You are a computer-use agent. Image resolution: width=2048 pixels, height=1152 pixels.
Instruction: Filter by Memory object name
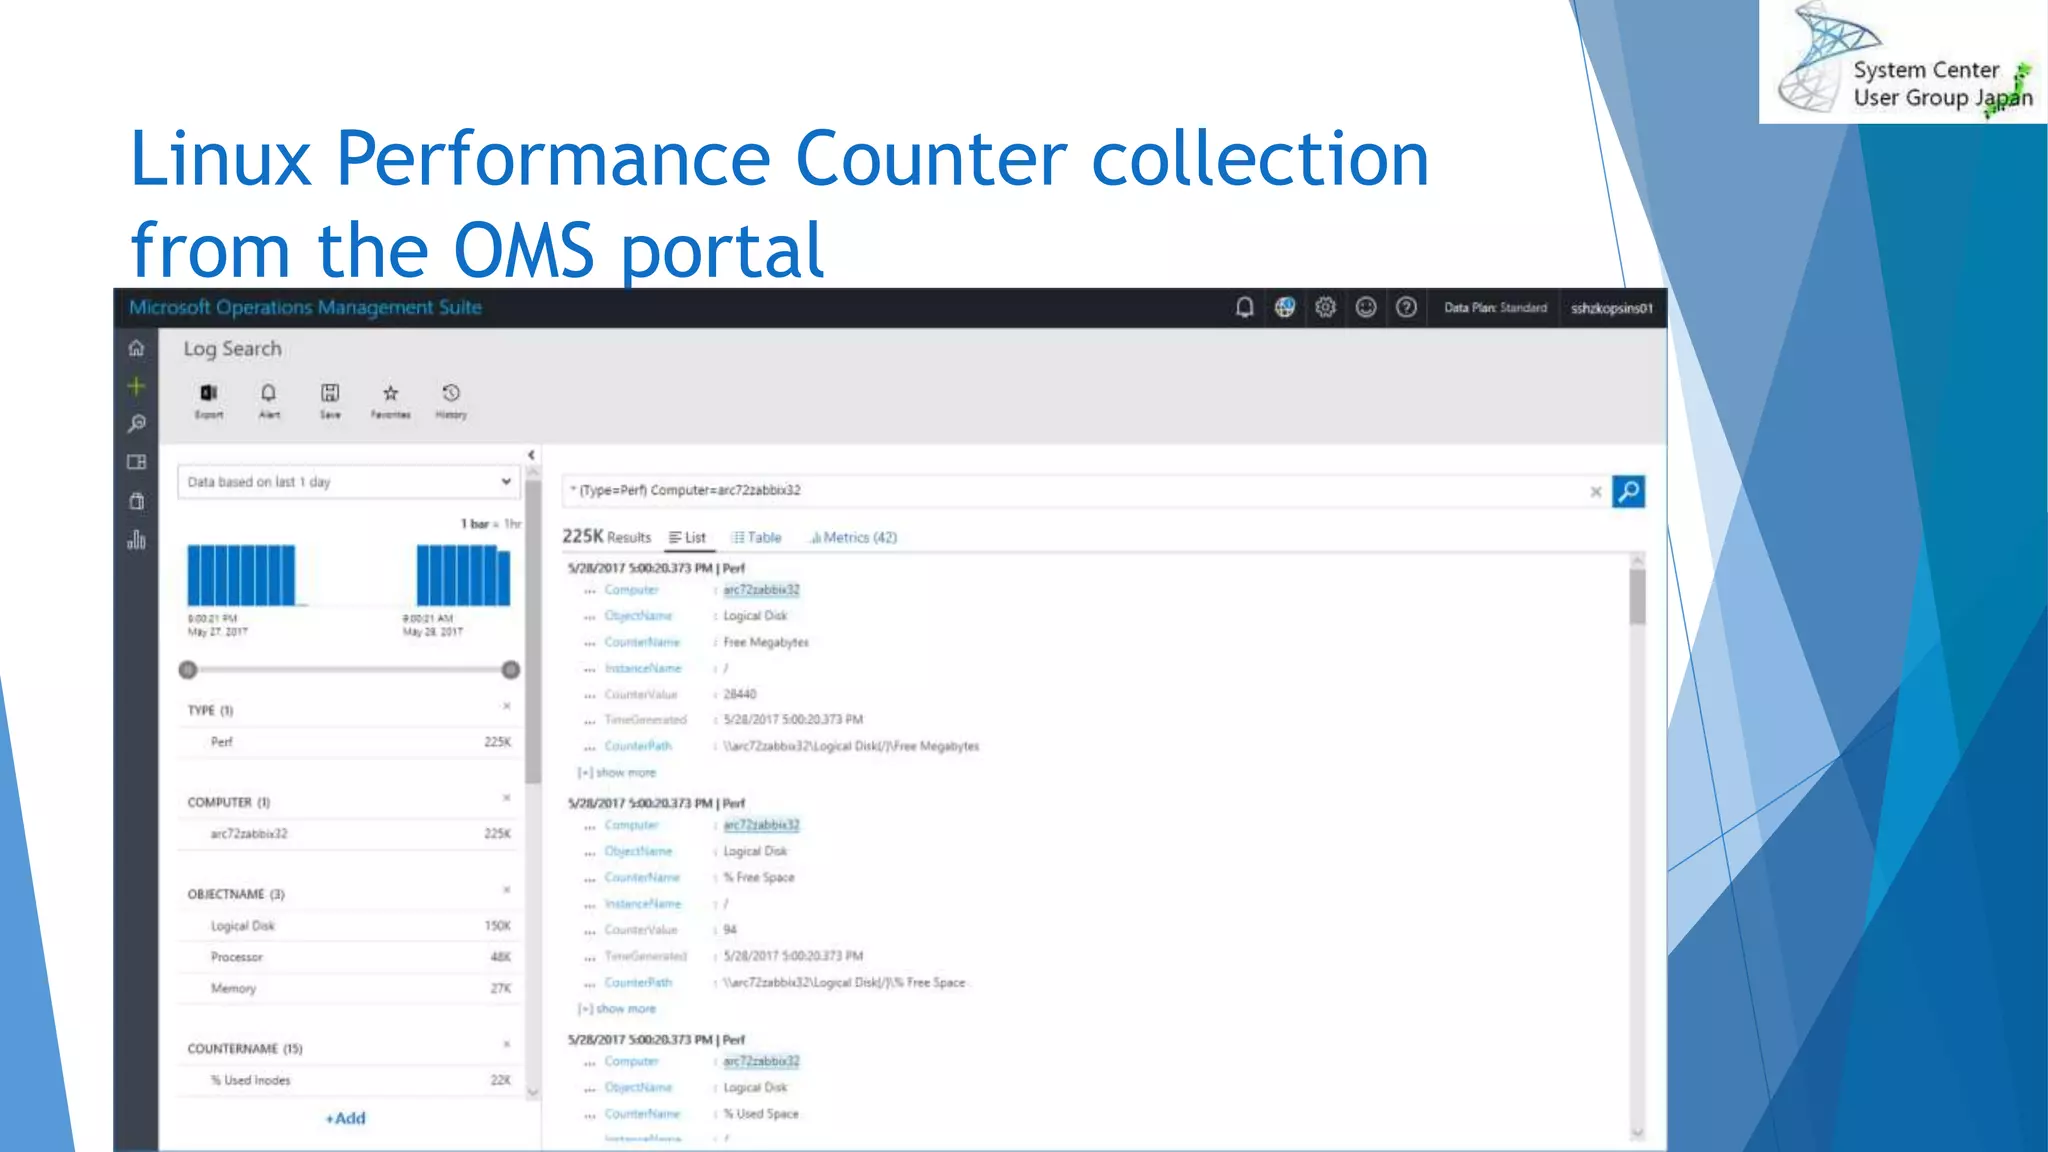tap(348, 988)
